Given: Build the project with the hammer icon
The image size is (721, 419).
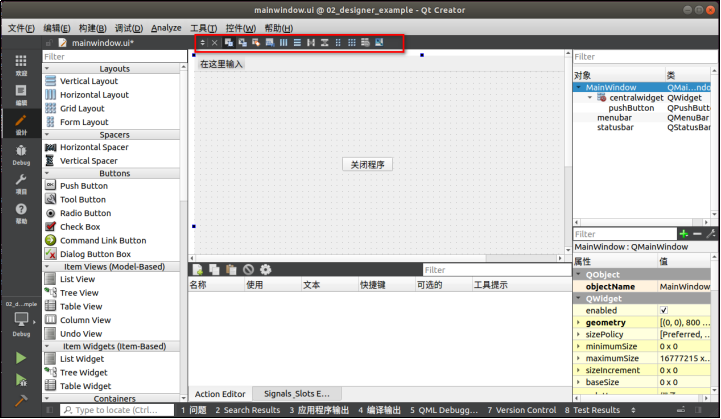Looking at the screenshot, I should [x=21, y=401].
